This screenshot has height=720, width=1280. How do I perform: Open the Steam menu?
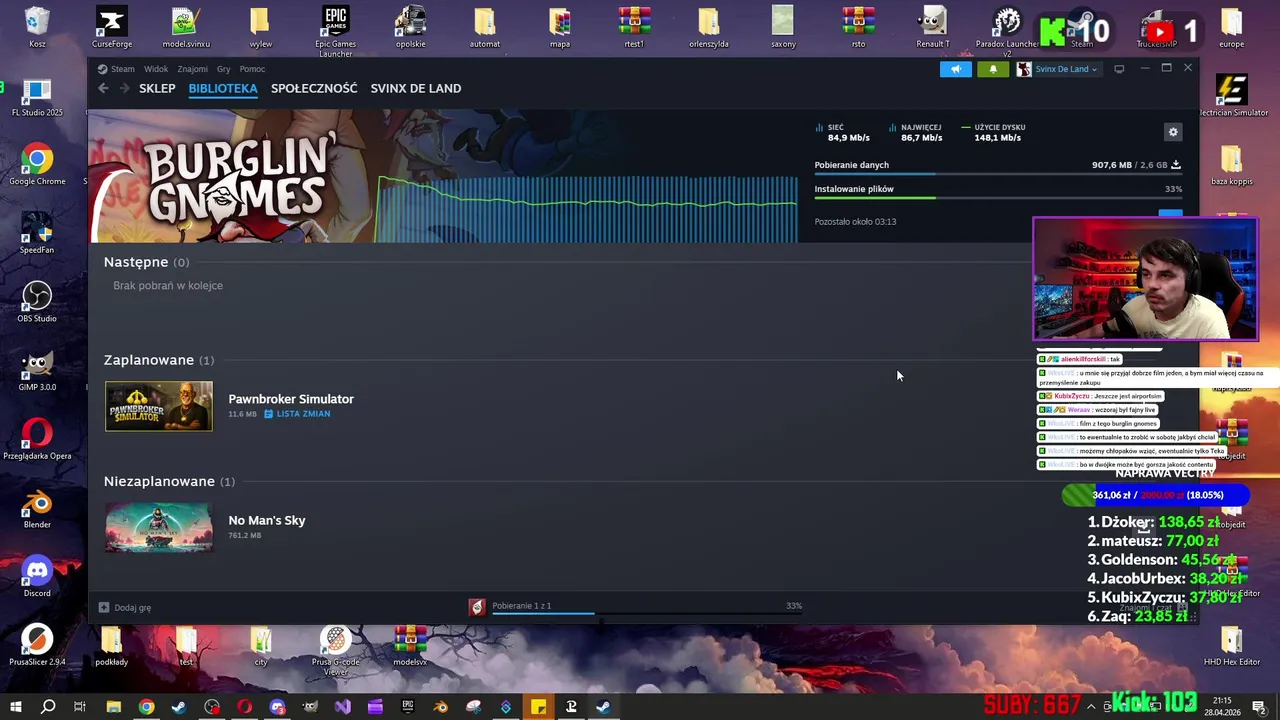(x=123, y=69)
